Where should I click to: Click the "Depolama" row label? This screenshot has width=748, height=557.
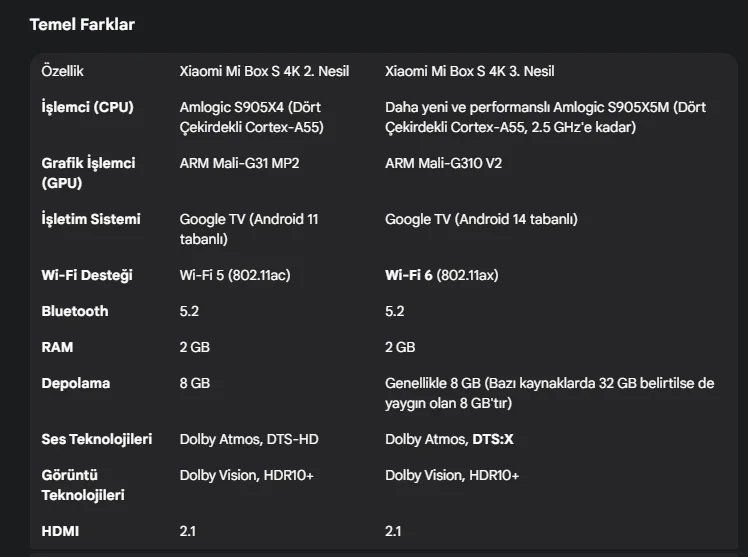(x=76, y=383)
